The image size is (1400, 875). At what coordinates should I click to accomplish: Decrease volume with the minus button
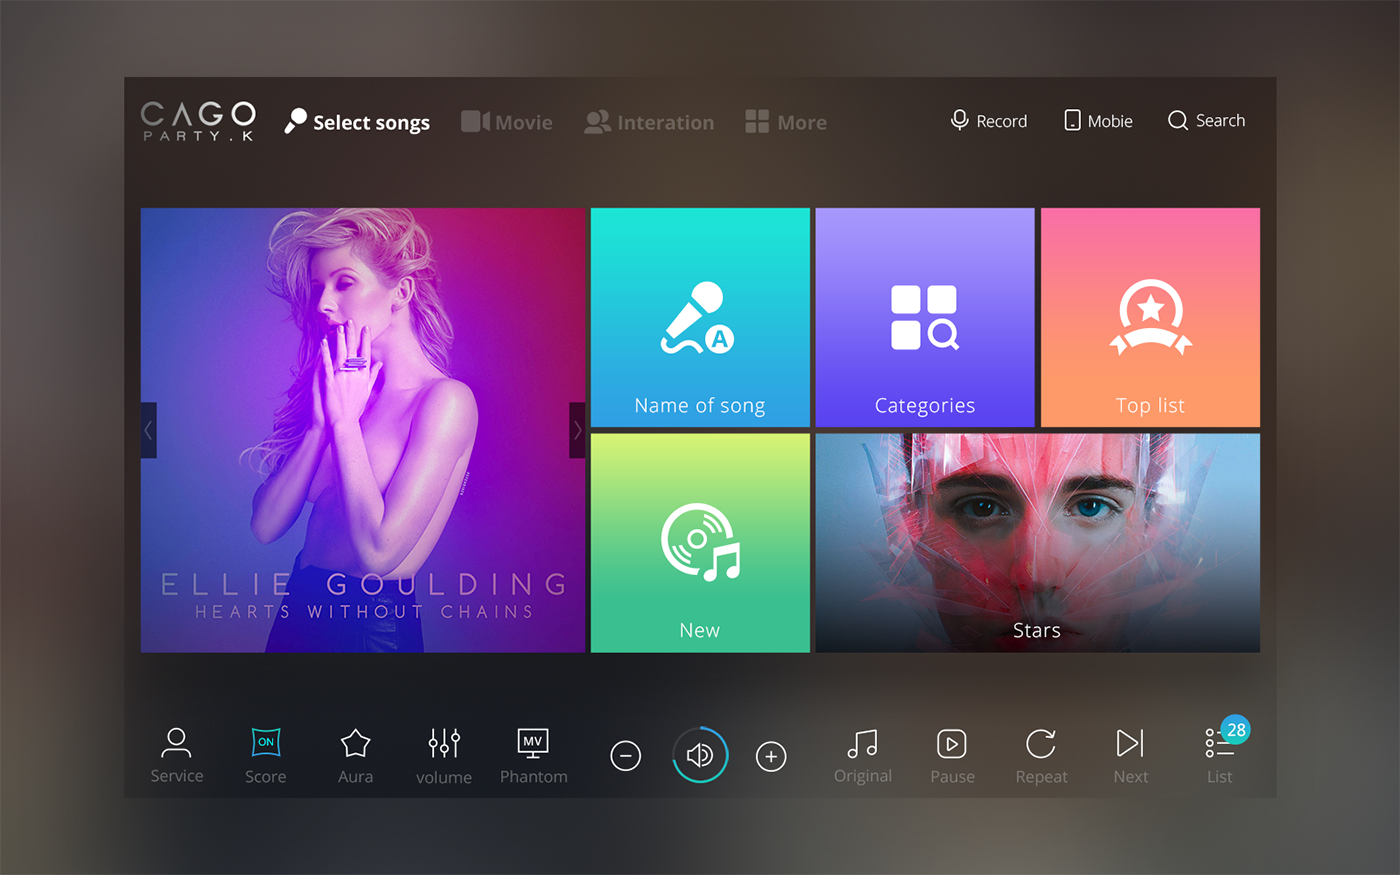pos(626,756)
